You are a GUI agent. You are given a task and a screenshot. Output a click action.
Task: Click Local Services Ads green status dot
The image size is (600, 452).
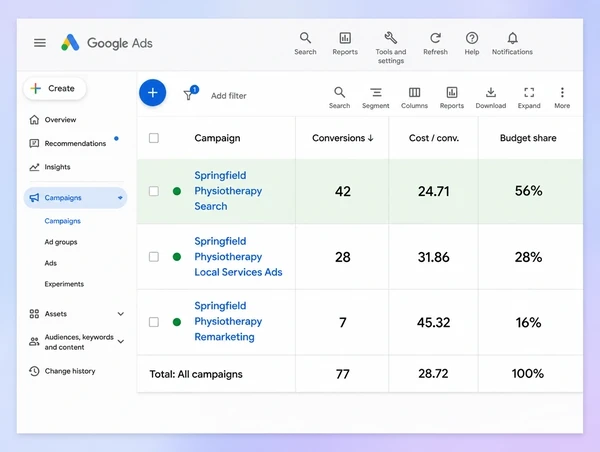tap(177, 256)
